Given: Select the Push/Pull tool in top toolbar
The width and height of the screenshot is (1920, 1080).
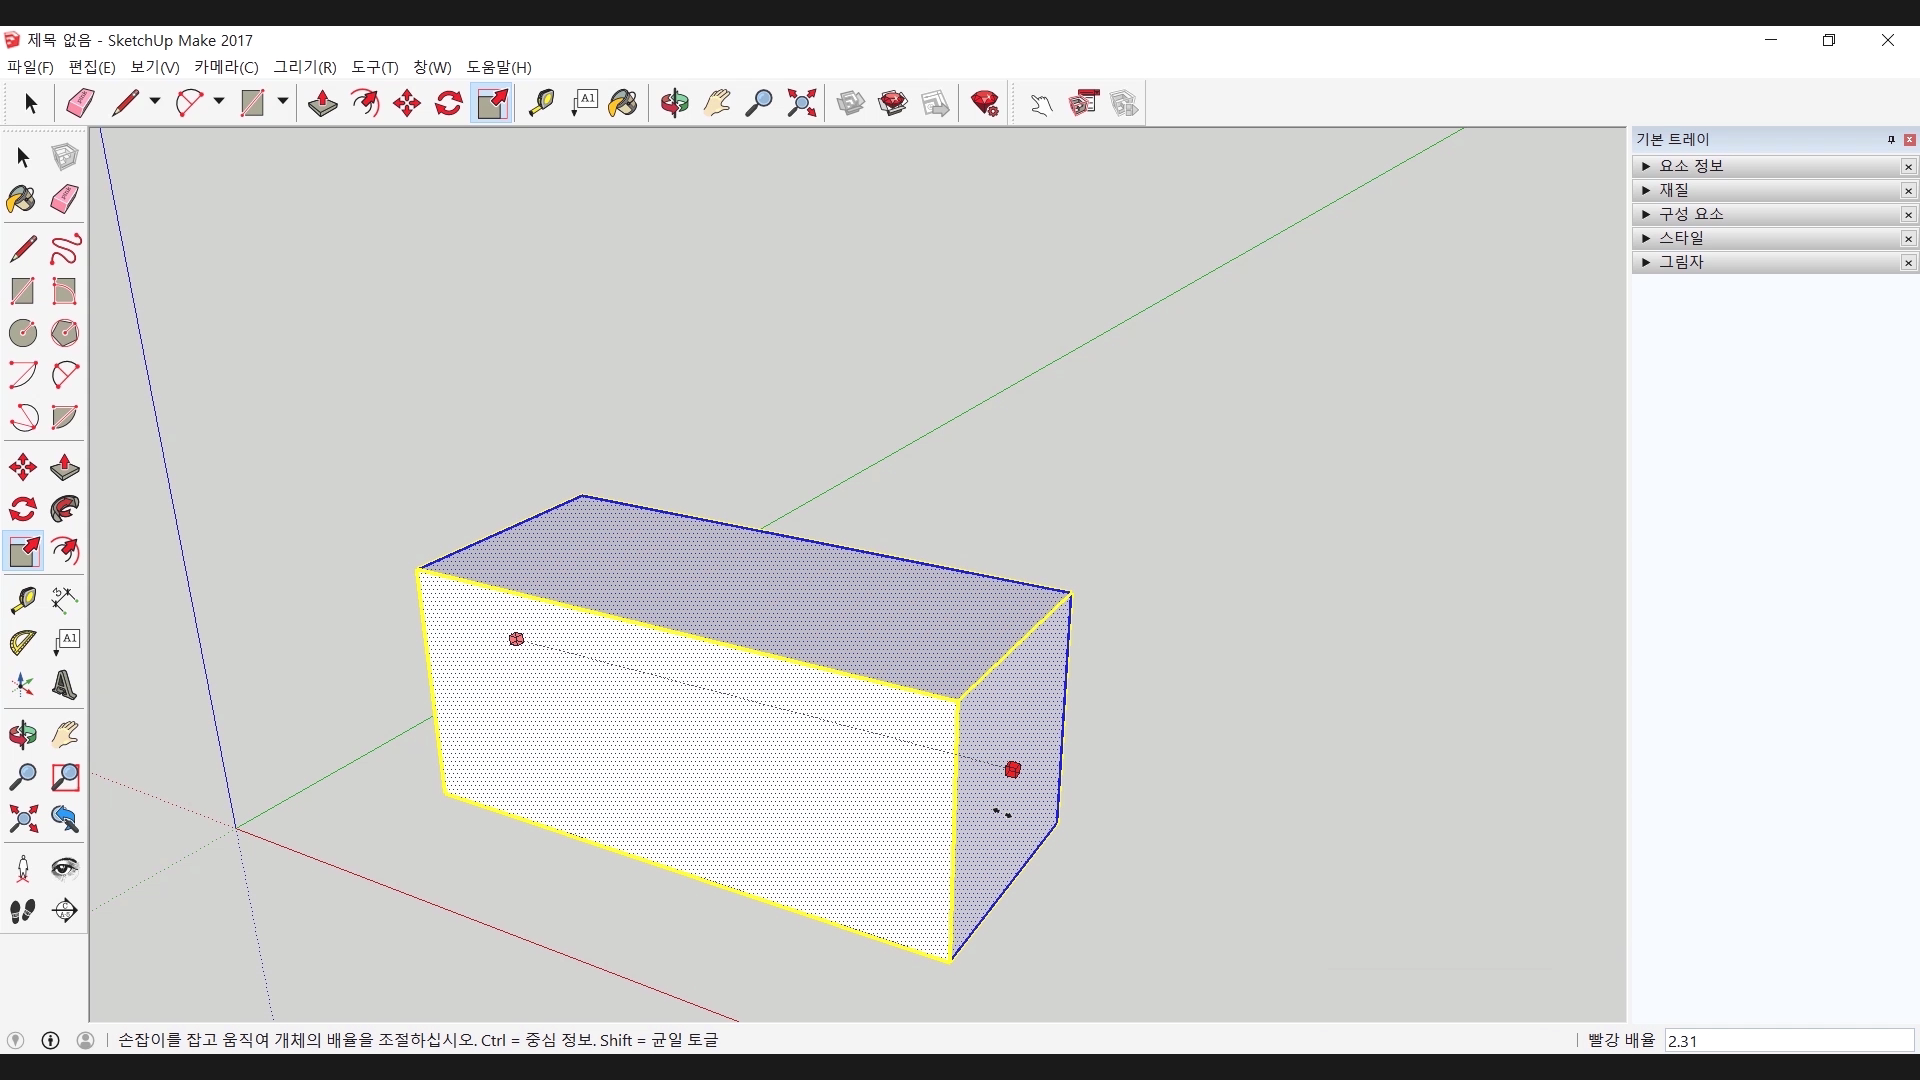Looking at the screenshot, I should [322, 103].
